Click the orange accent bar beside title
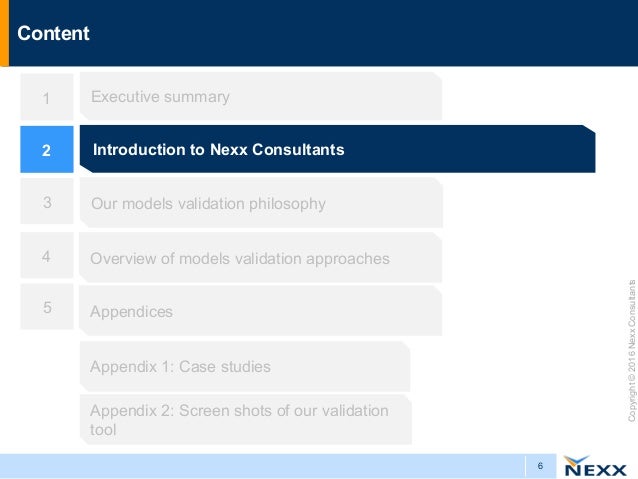Viewport: 638px width, 479px height. [x=4, y=33]
